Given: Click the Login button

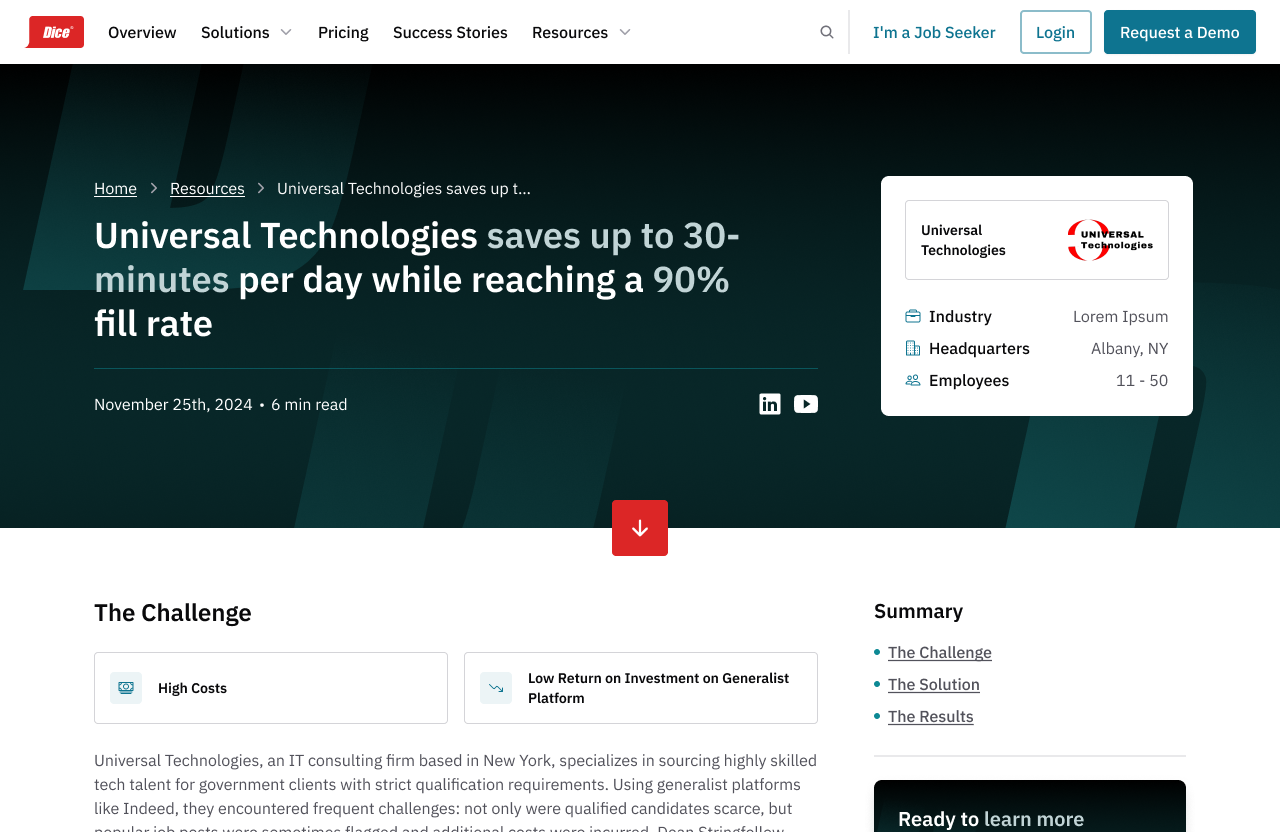Looking at the screenshot, I should (x=1056, y=32).
